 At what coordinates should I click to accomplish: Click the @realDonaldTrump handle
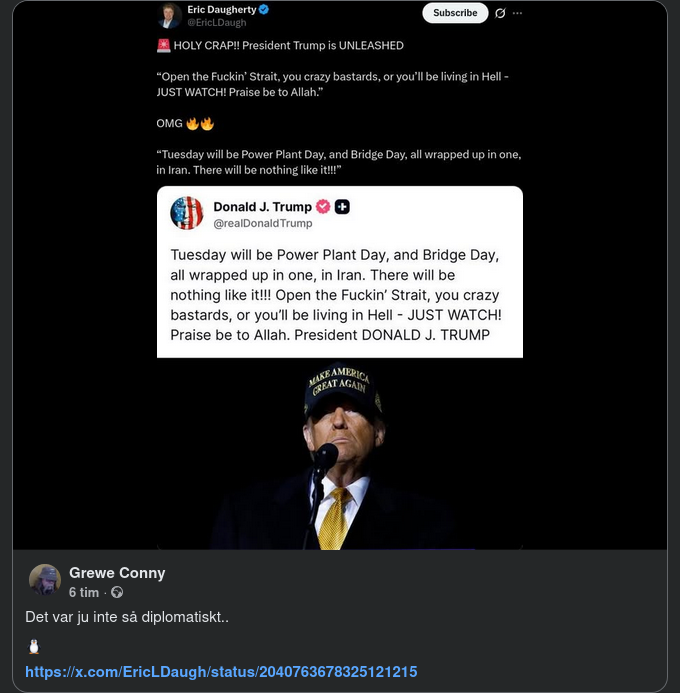coord(262,223)
